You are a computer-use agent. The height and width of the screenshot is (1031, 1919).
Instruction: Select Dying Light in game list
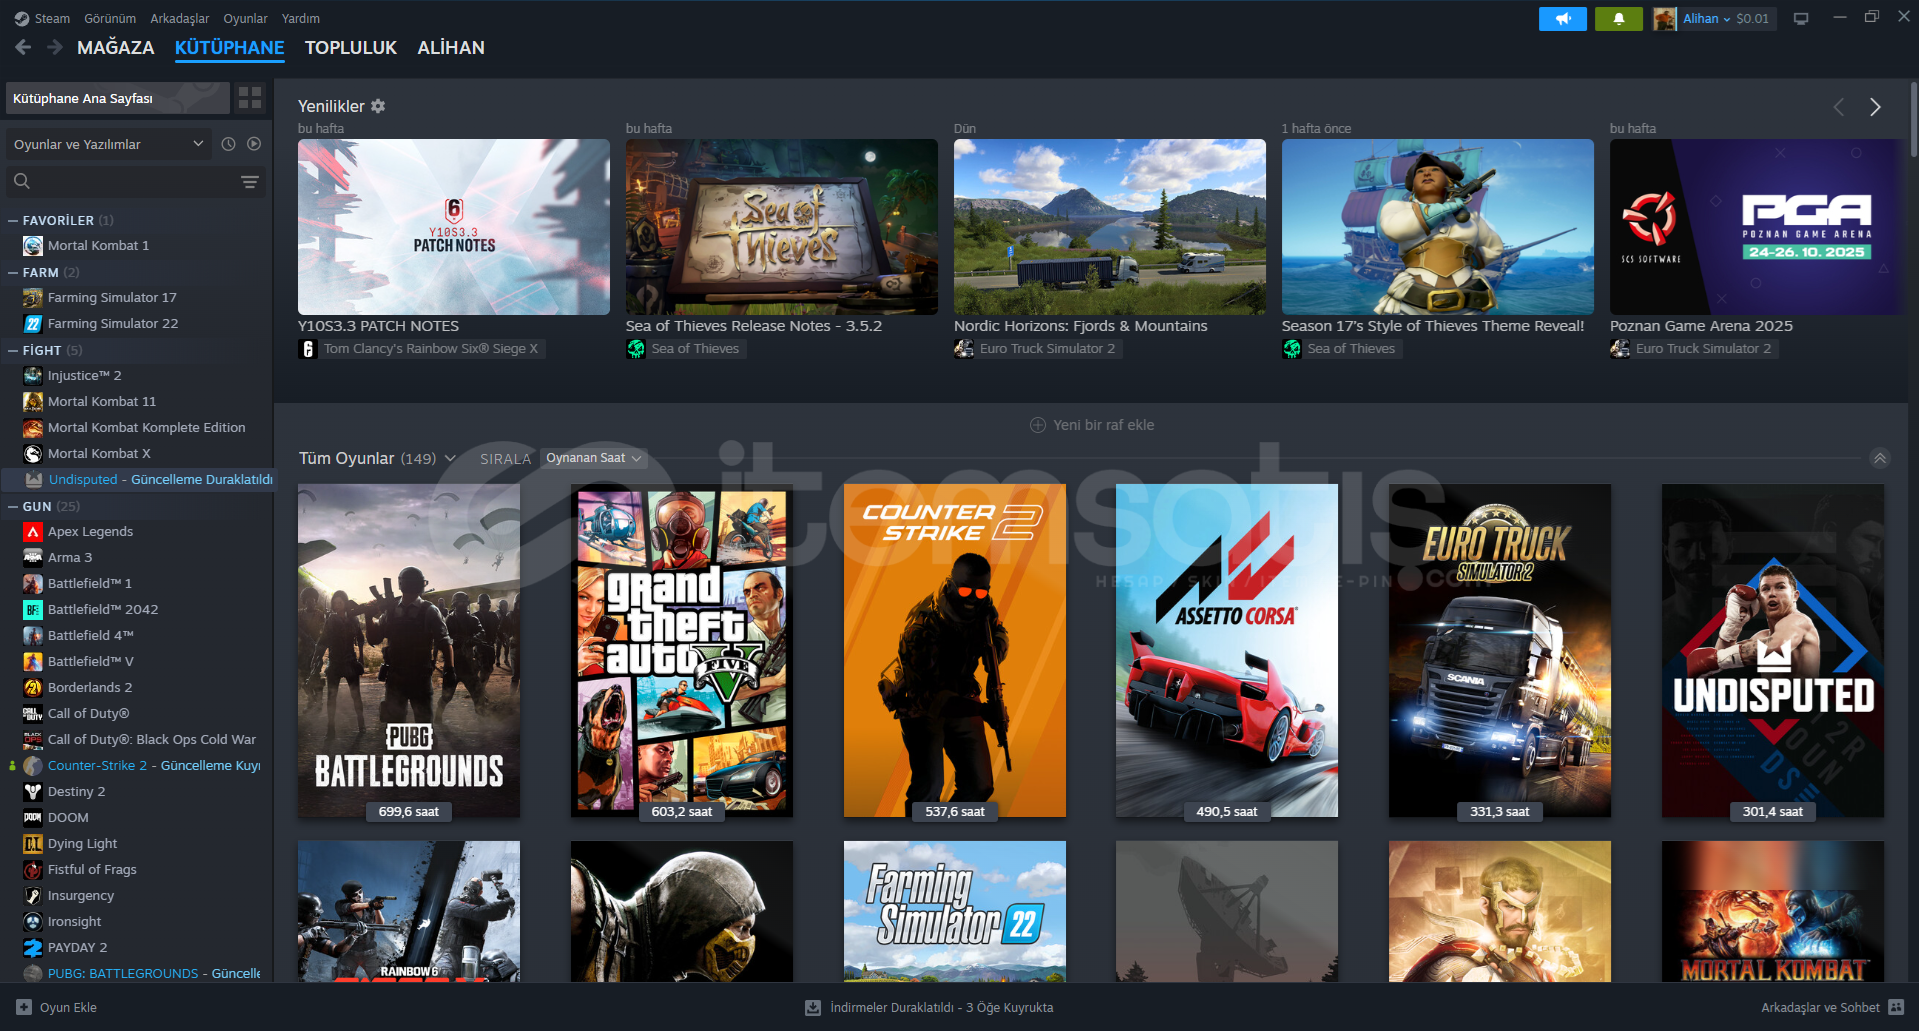(x=82, y=844)
